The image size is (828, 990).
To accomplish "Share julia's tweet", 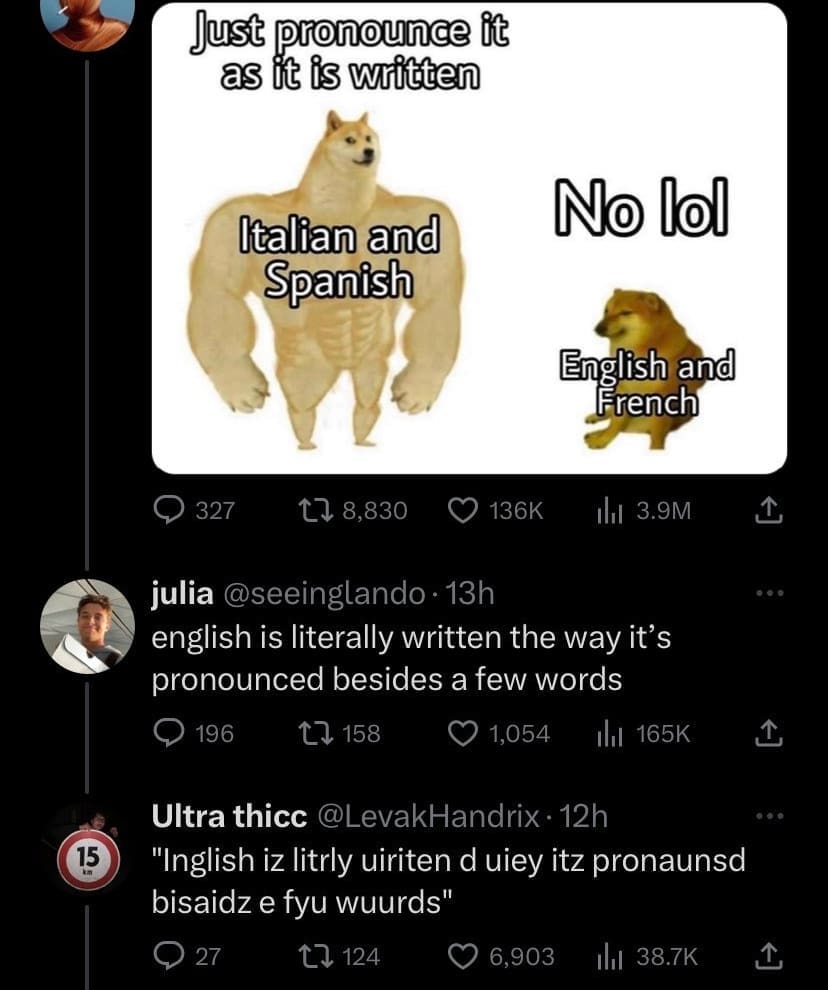I will click(x=769, y=734).
